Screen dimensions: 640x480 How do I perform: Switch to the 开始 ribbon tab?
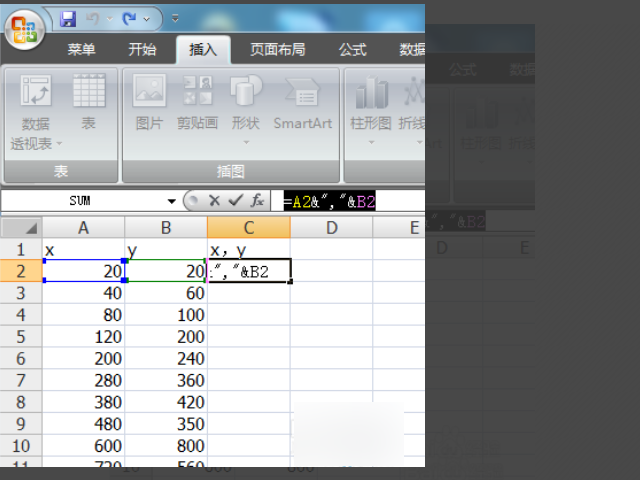click(142, 49)
